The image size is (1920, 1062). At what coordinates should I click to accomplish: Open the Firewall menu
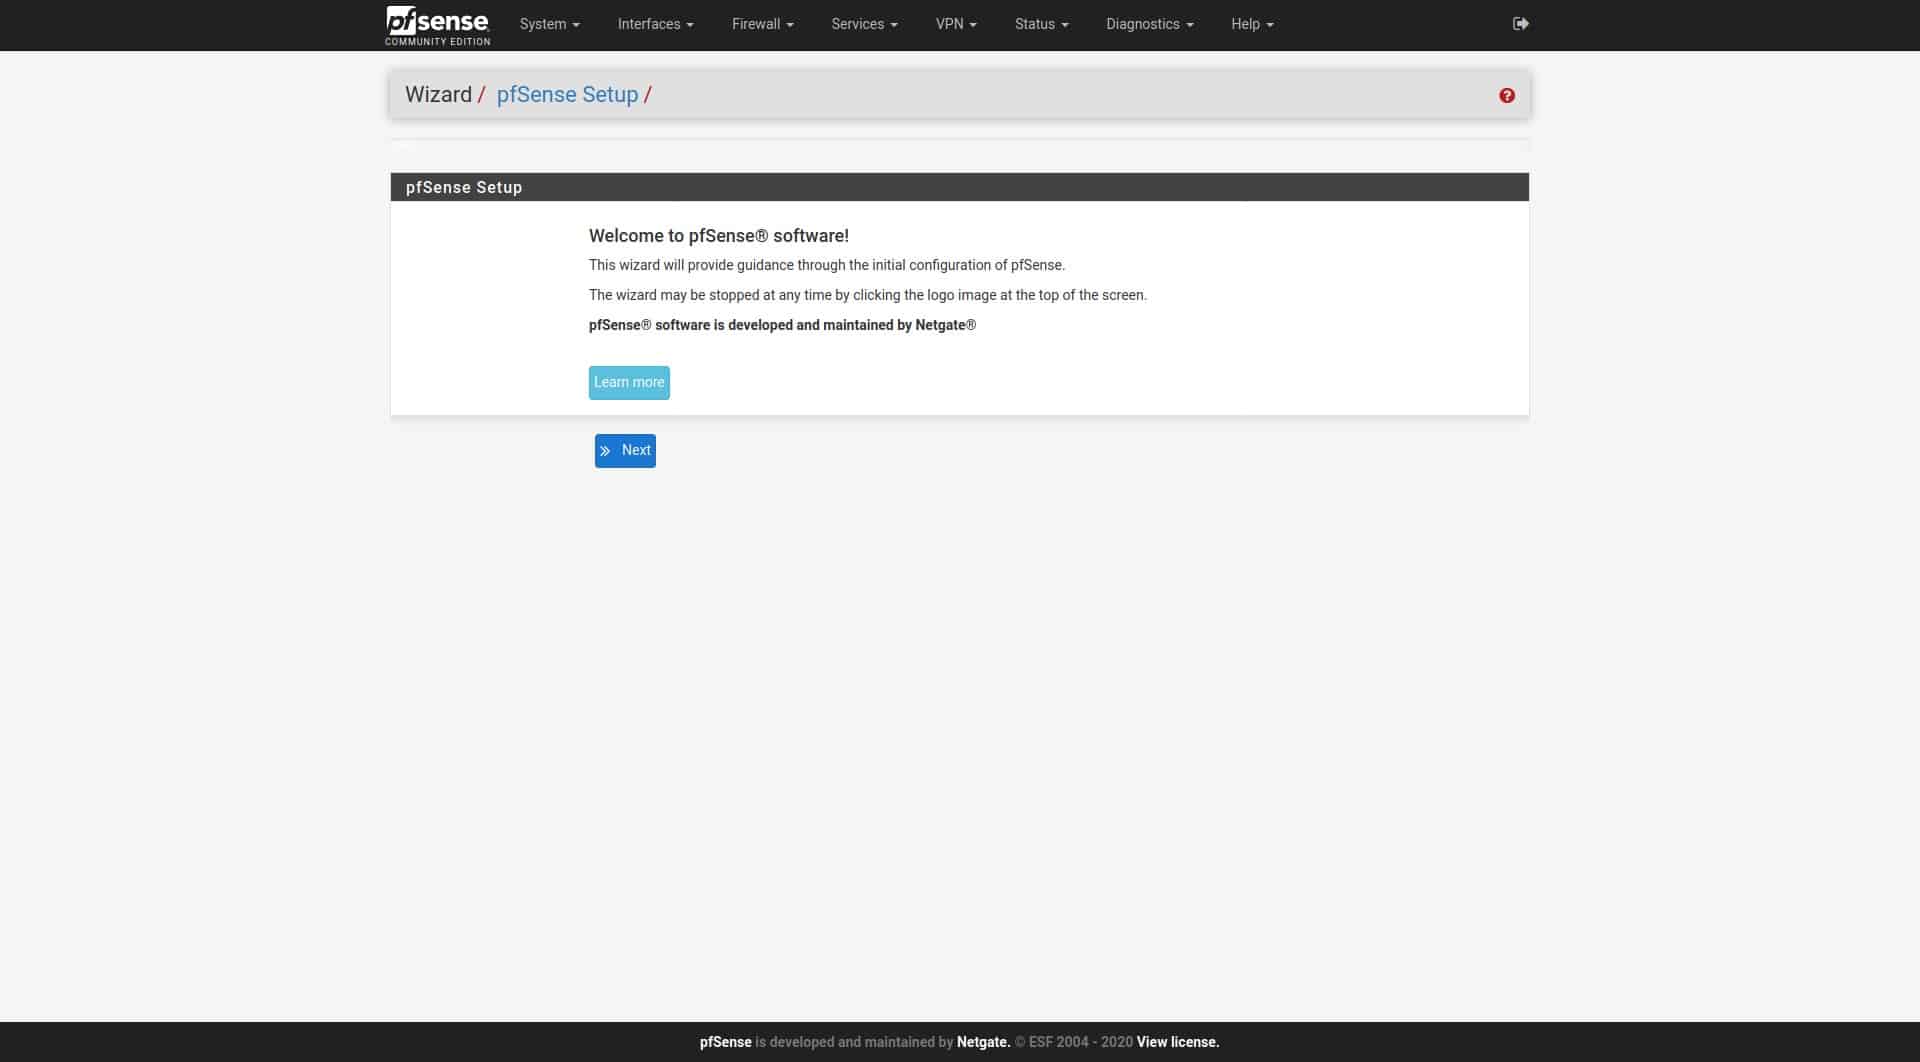pos(762,24)
